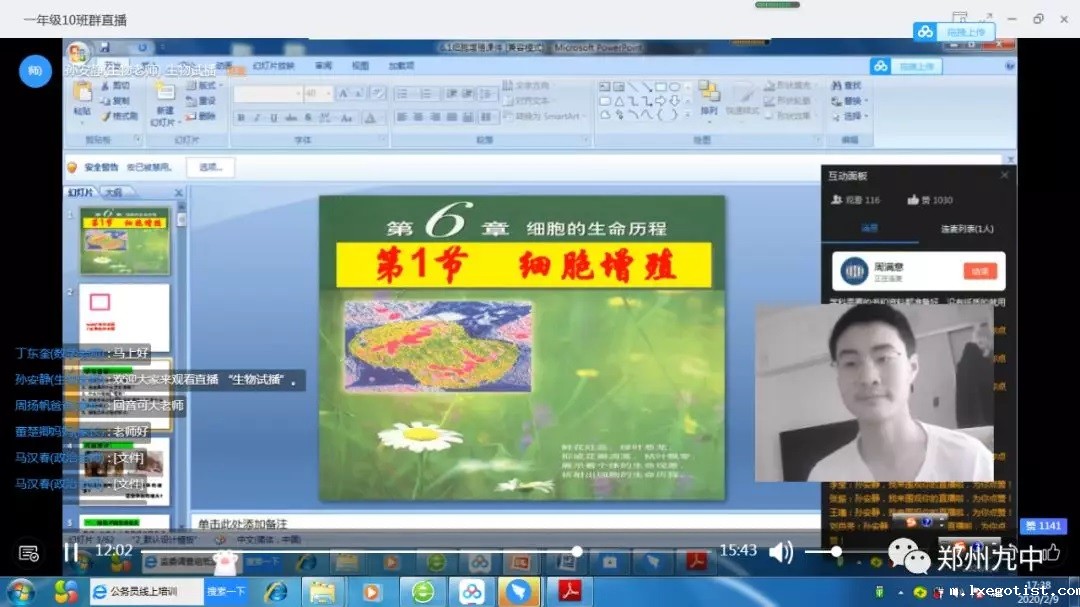Click the Office round button
Image resolution: width=1080 pixels, height=607 pixels.
tap(77, 52)
